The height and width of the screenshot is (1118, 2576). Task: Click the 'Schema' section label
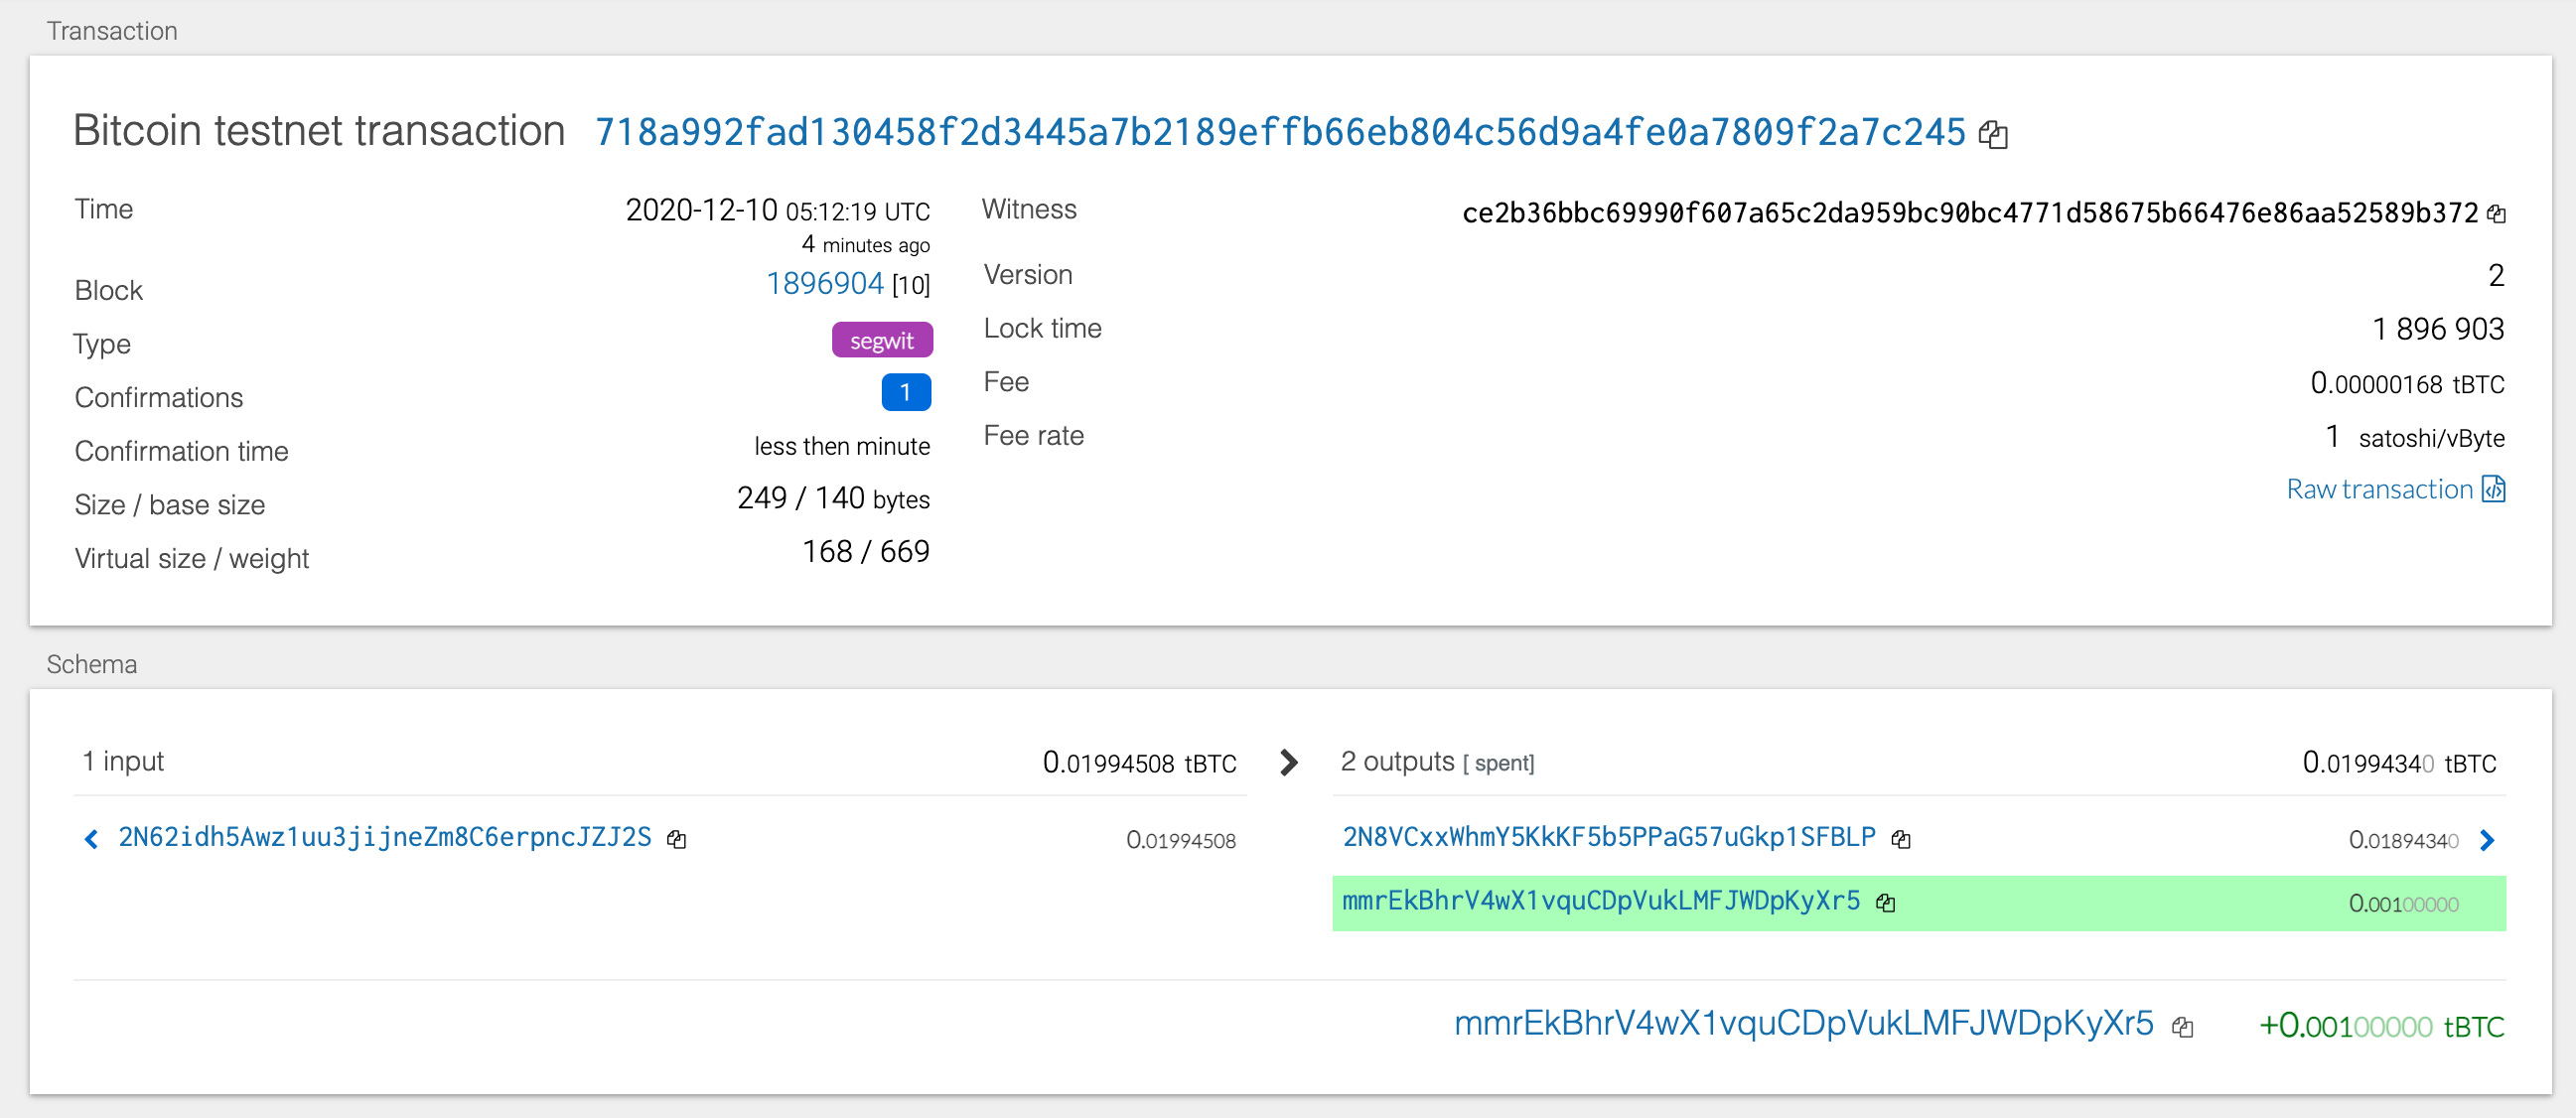coord(92,664)
